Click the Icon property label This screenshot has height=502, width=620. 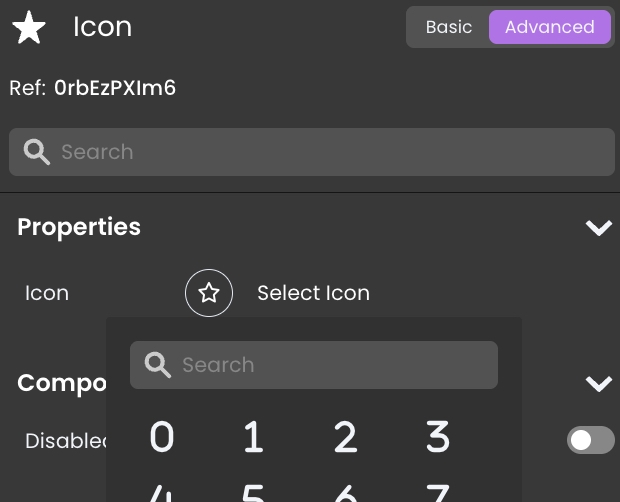(x=47, y=293)
